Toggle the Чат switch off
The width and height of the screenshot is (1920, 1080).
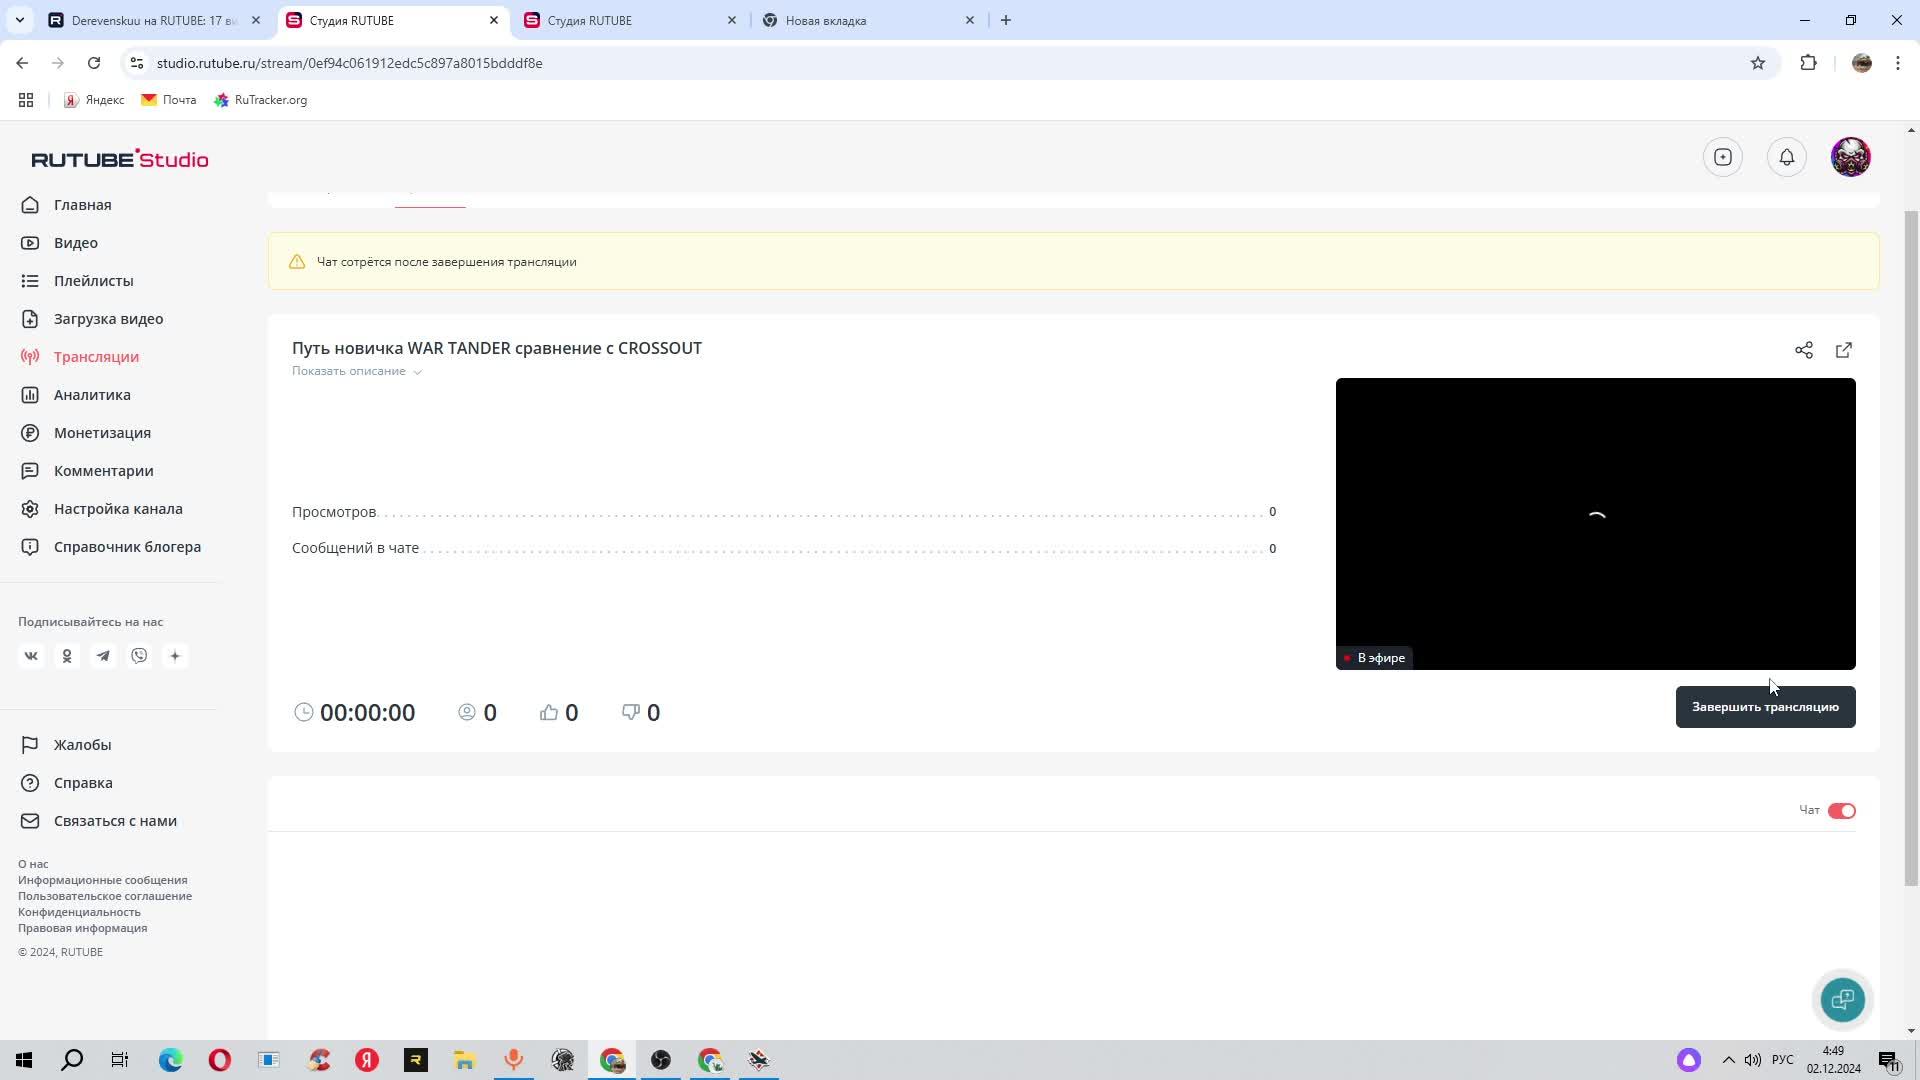(x=1842, y=811)
